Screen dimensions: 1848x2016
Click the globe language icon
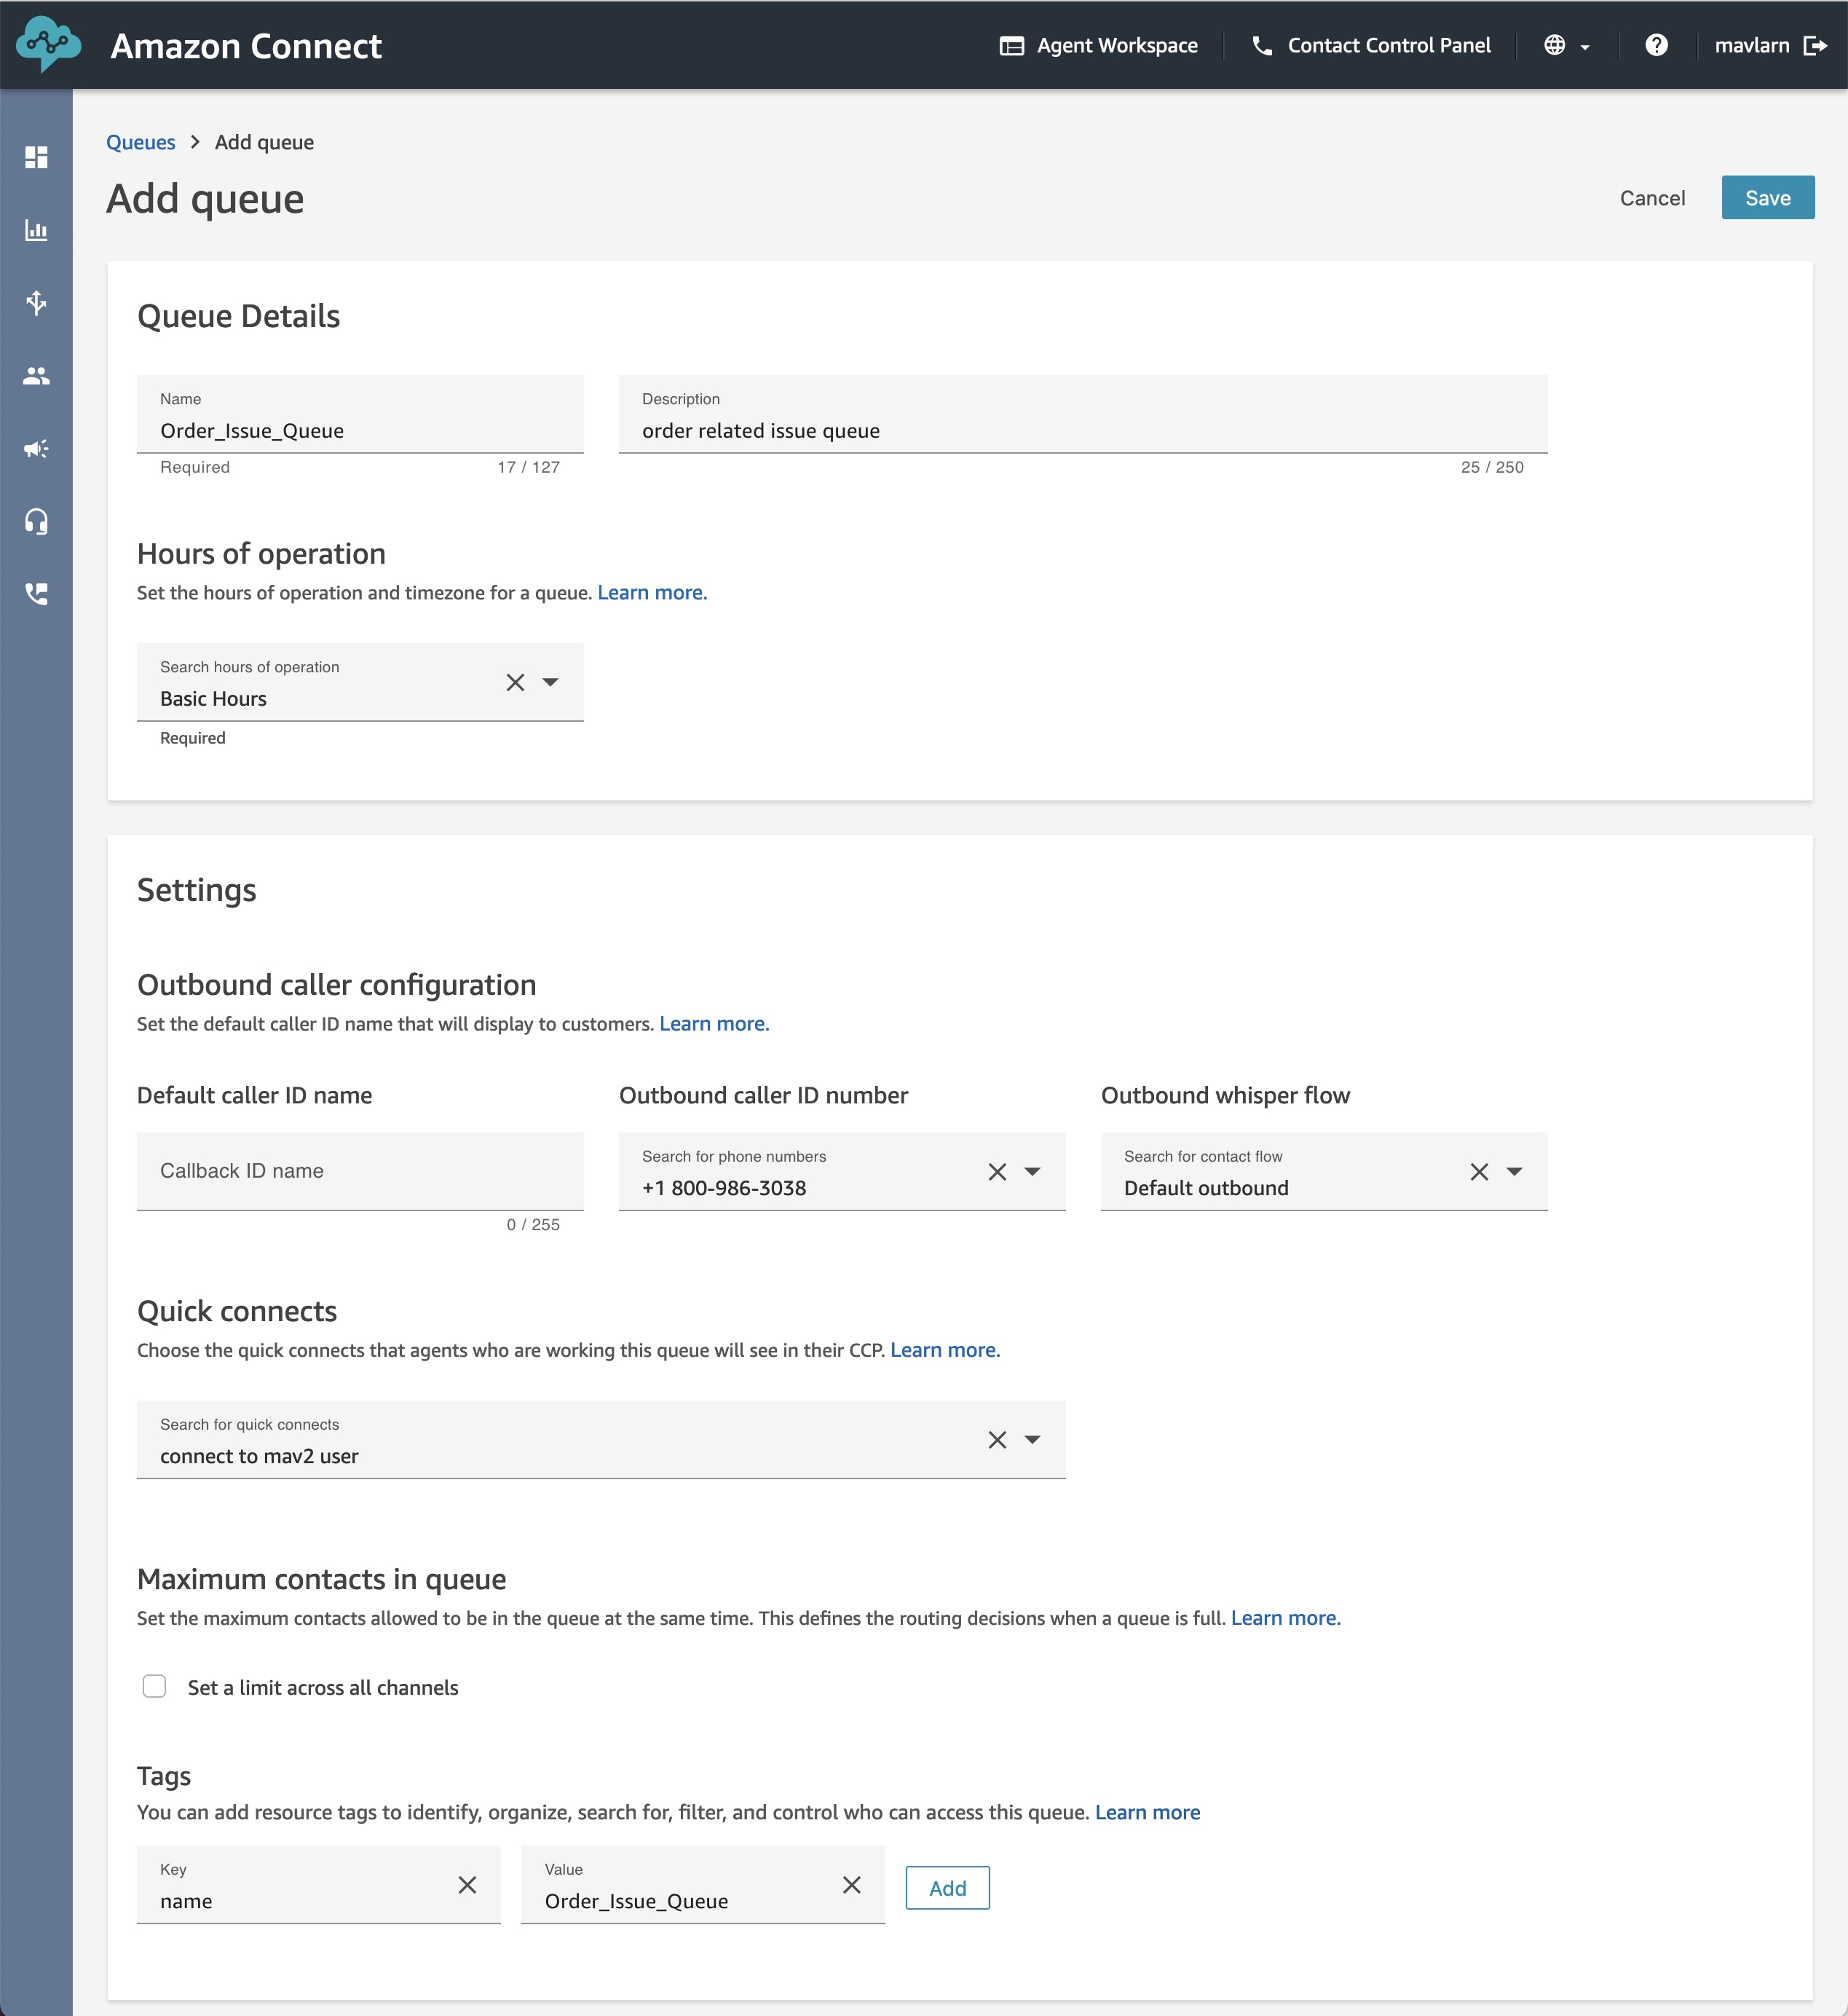[1554, 45]
